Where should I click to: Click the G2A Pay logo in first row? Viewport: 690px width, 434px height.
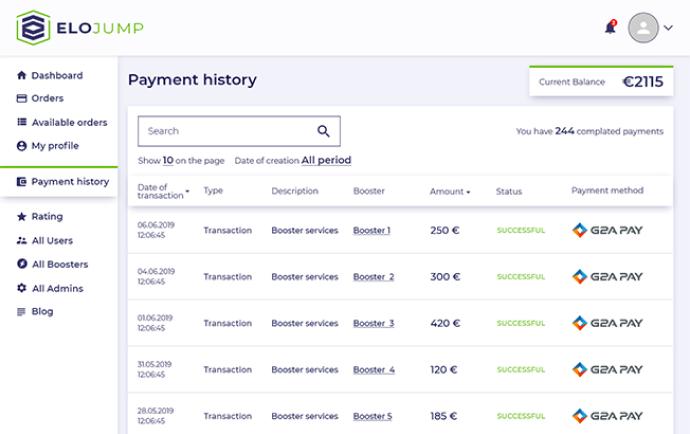pos(607,230)
